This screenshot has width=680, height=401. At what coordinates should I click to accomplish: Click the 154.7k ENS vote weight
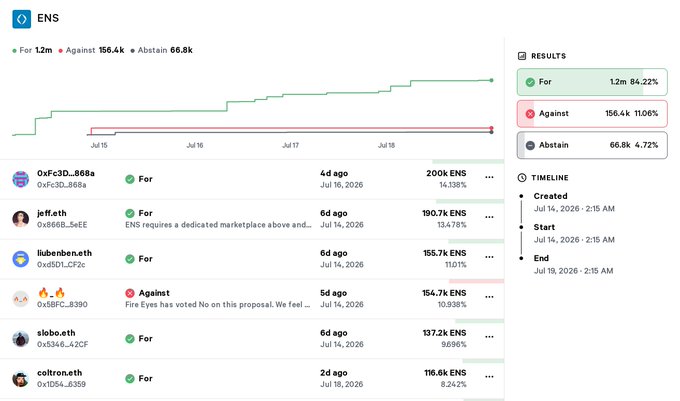pyautogui.click(x=444, y=293)
